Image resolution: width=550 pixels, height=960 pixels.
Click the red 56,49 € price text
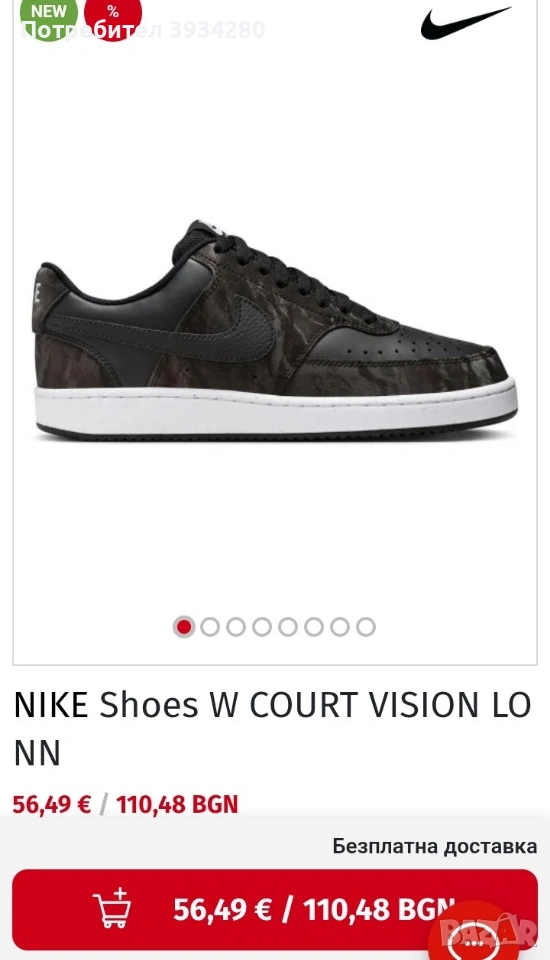(52, 804)
